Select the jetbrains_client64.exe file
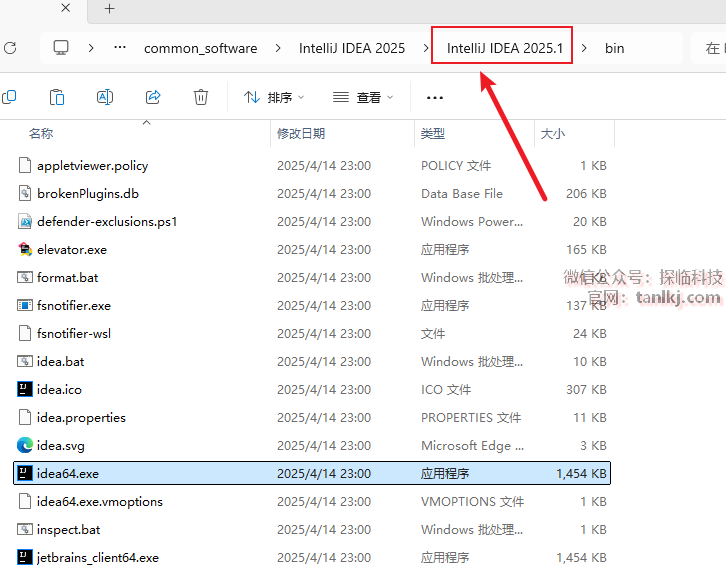Viewport: 726px width, 566px height. coord(97,557)
